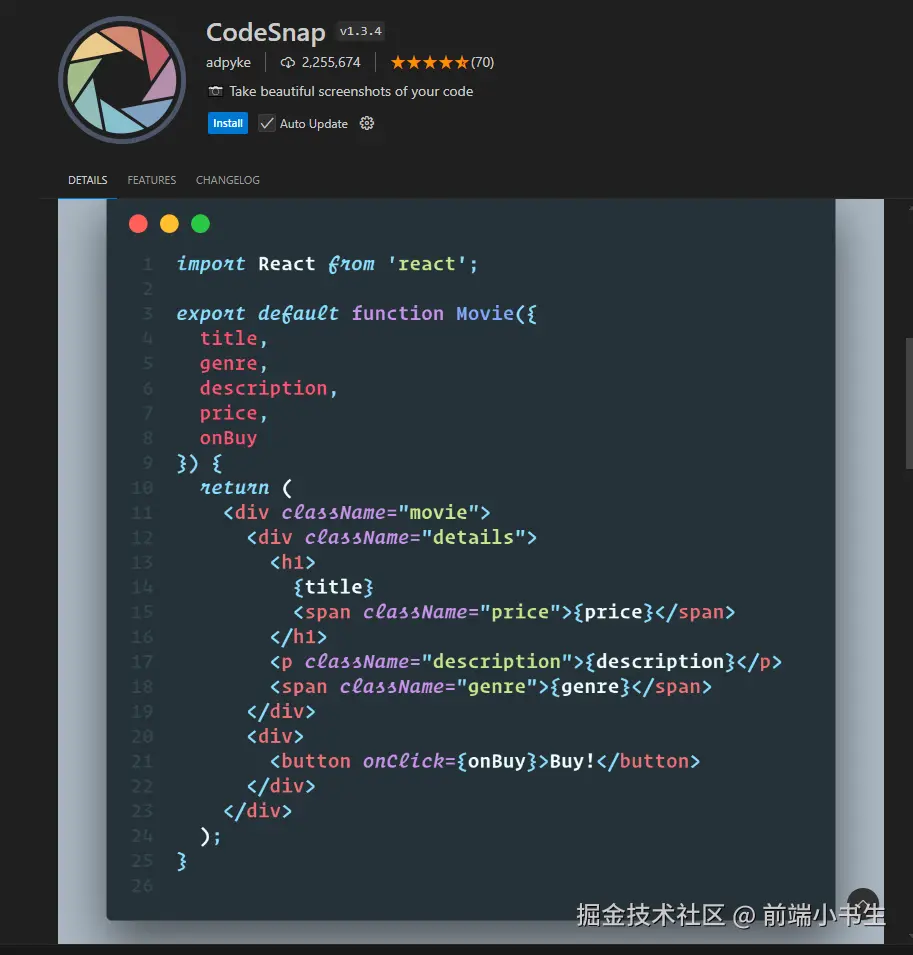
Task: Click the yellow traffic-light dot in the screenshot
Action: point(169,224)
